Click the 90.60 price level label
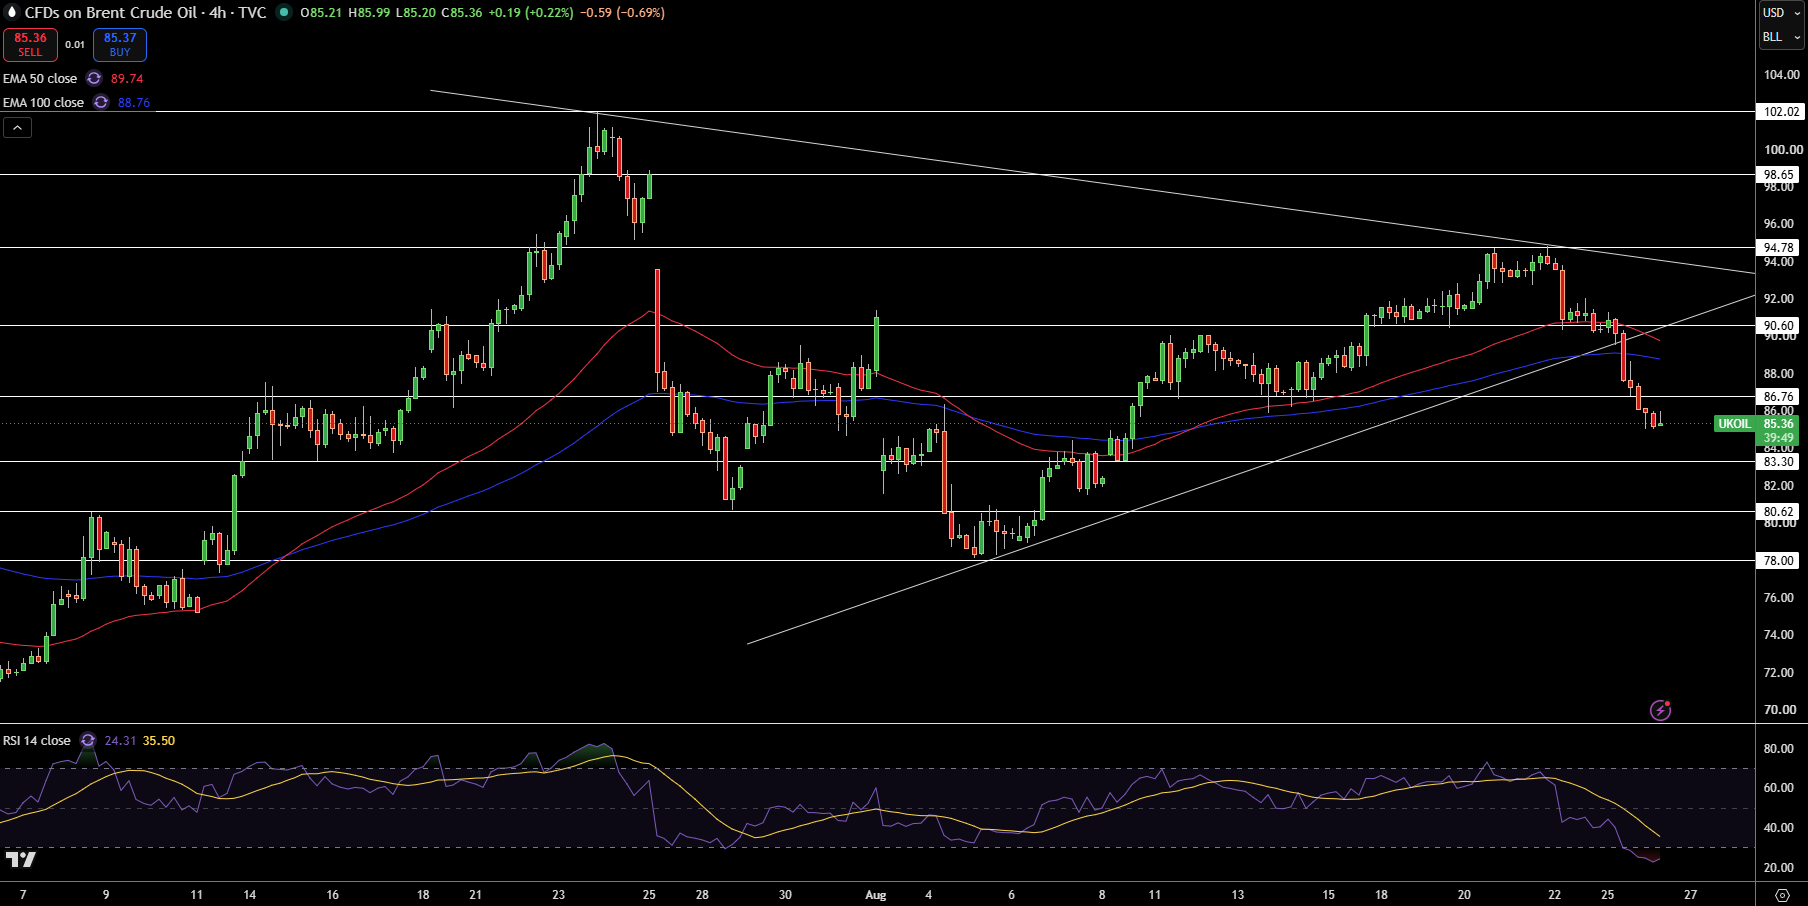 [1779, 326]
